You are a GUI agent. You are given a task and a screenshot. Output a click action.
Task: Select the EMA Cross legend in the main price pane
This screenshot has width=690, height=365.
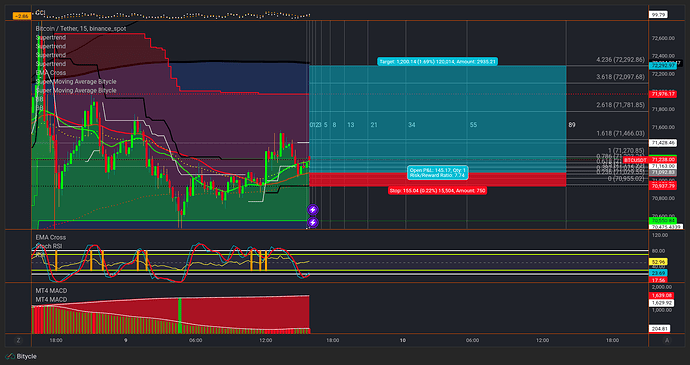pyautogui.click(x=51, y=73)
